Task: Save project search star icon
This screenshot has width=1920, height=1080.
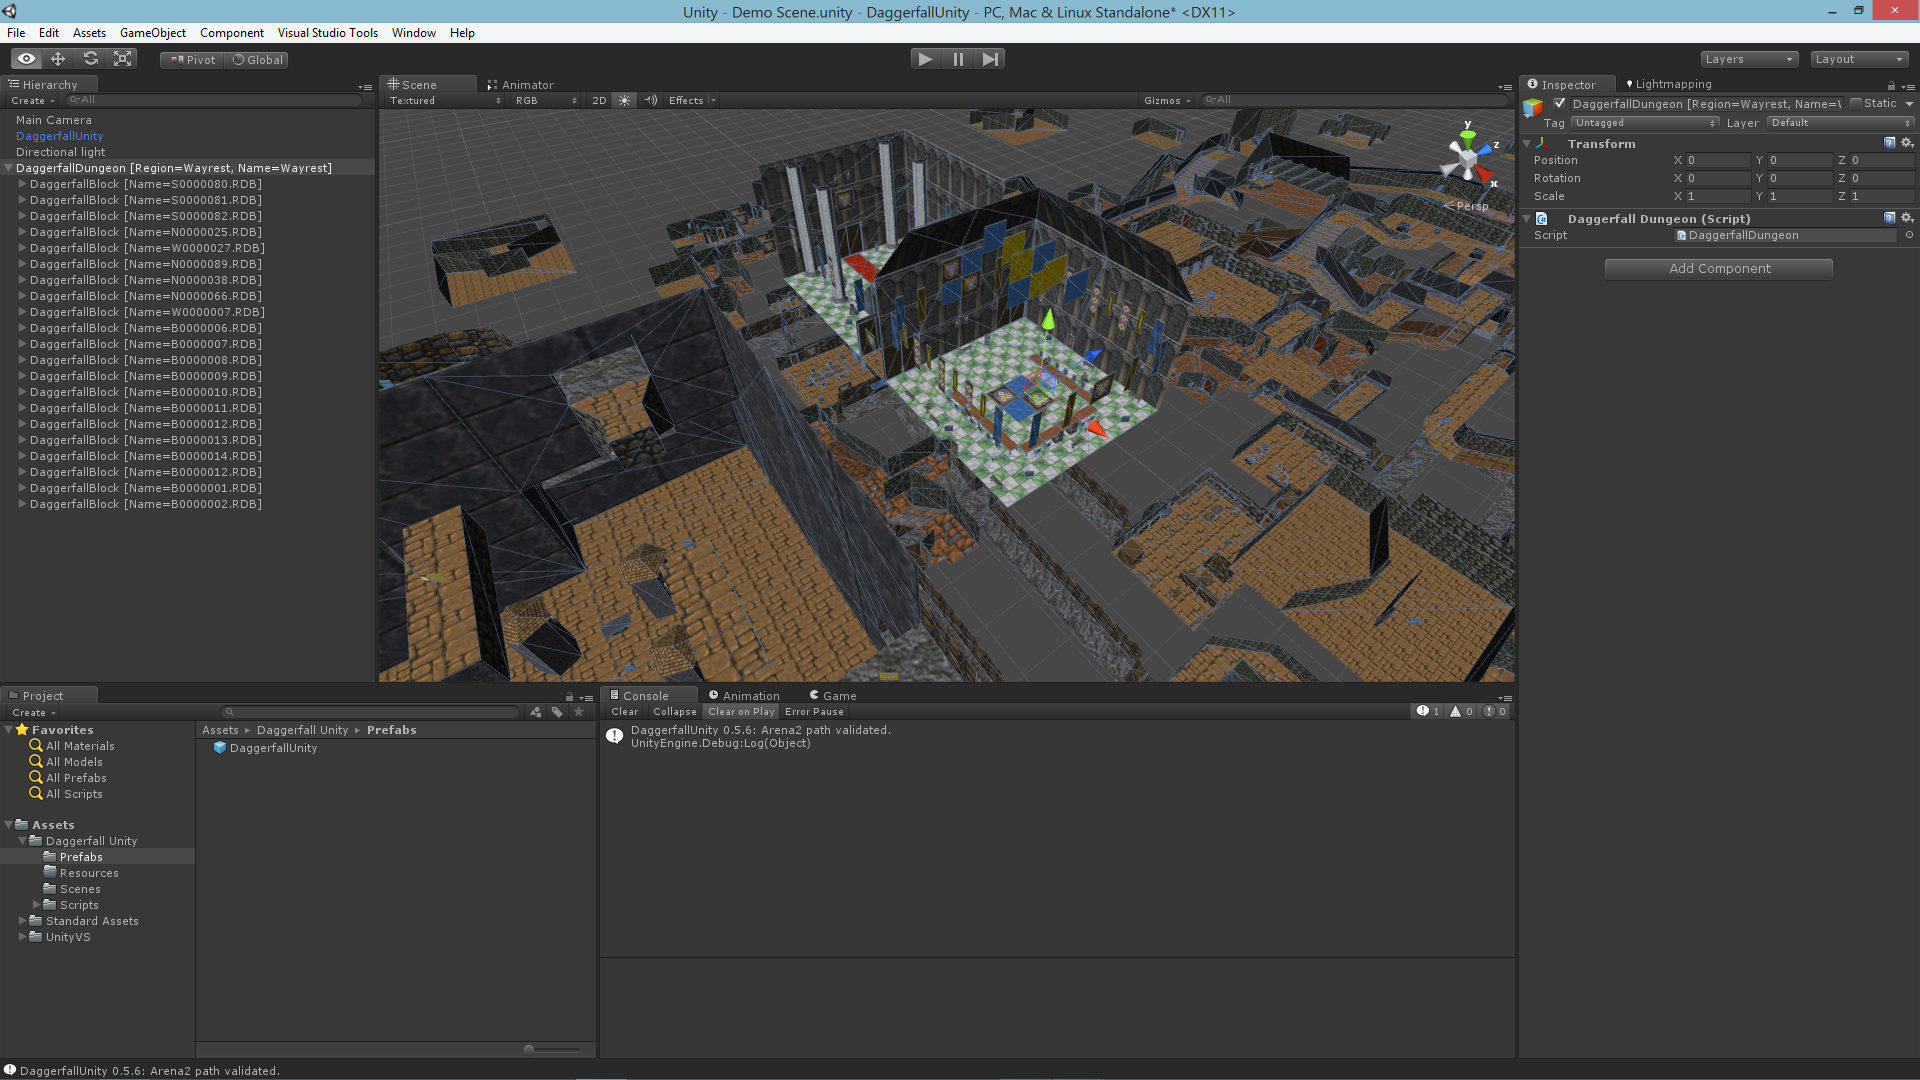Action: pos(579,712)
